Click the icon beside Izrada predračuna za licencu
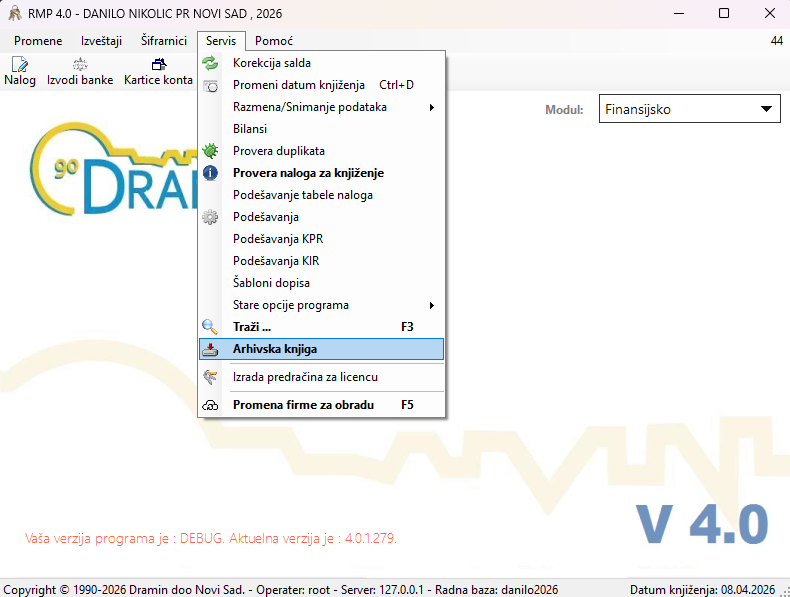Viewport: 790px width, 597px height. click(210, 377)
